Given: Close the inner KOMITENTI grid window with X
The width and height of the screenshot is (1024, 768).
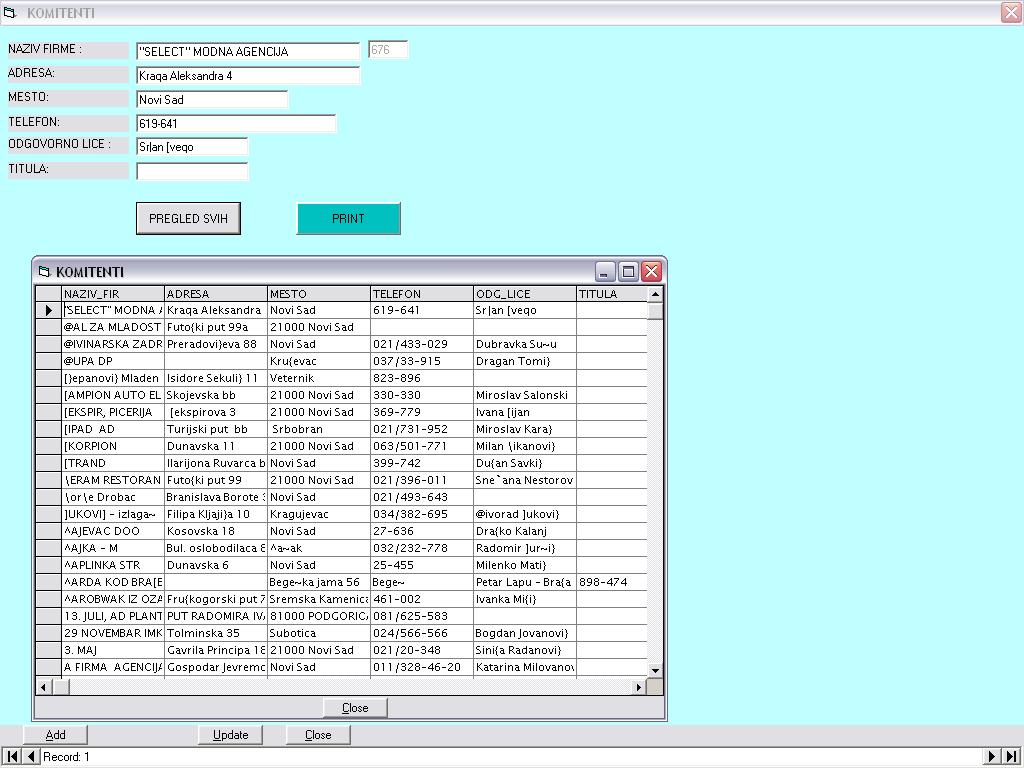Looking at the screenshot, I should click(651, 271).
